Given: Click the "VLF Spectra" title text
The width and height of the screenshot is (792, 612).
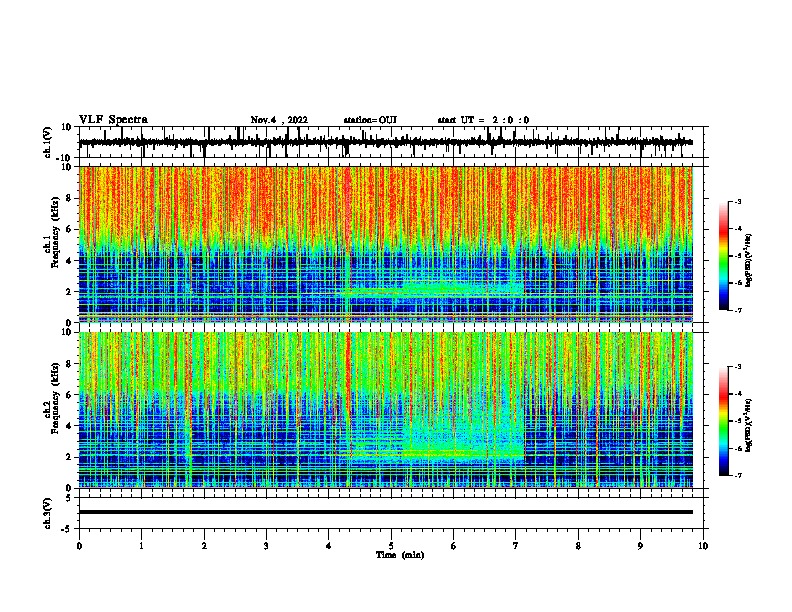Looking at the screenshot, I should 113,120.
